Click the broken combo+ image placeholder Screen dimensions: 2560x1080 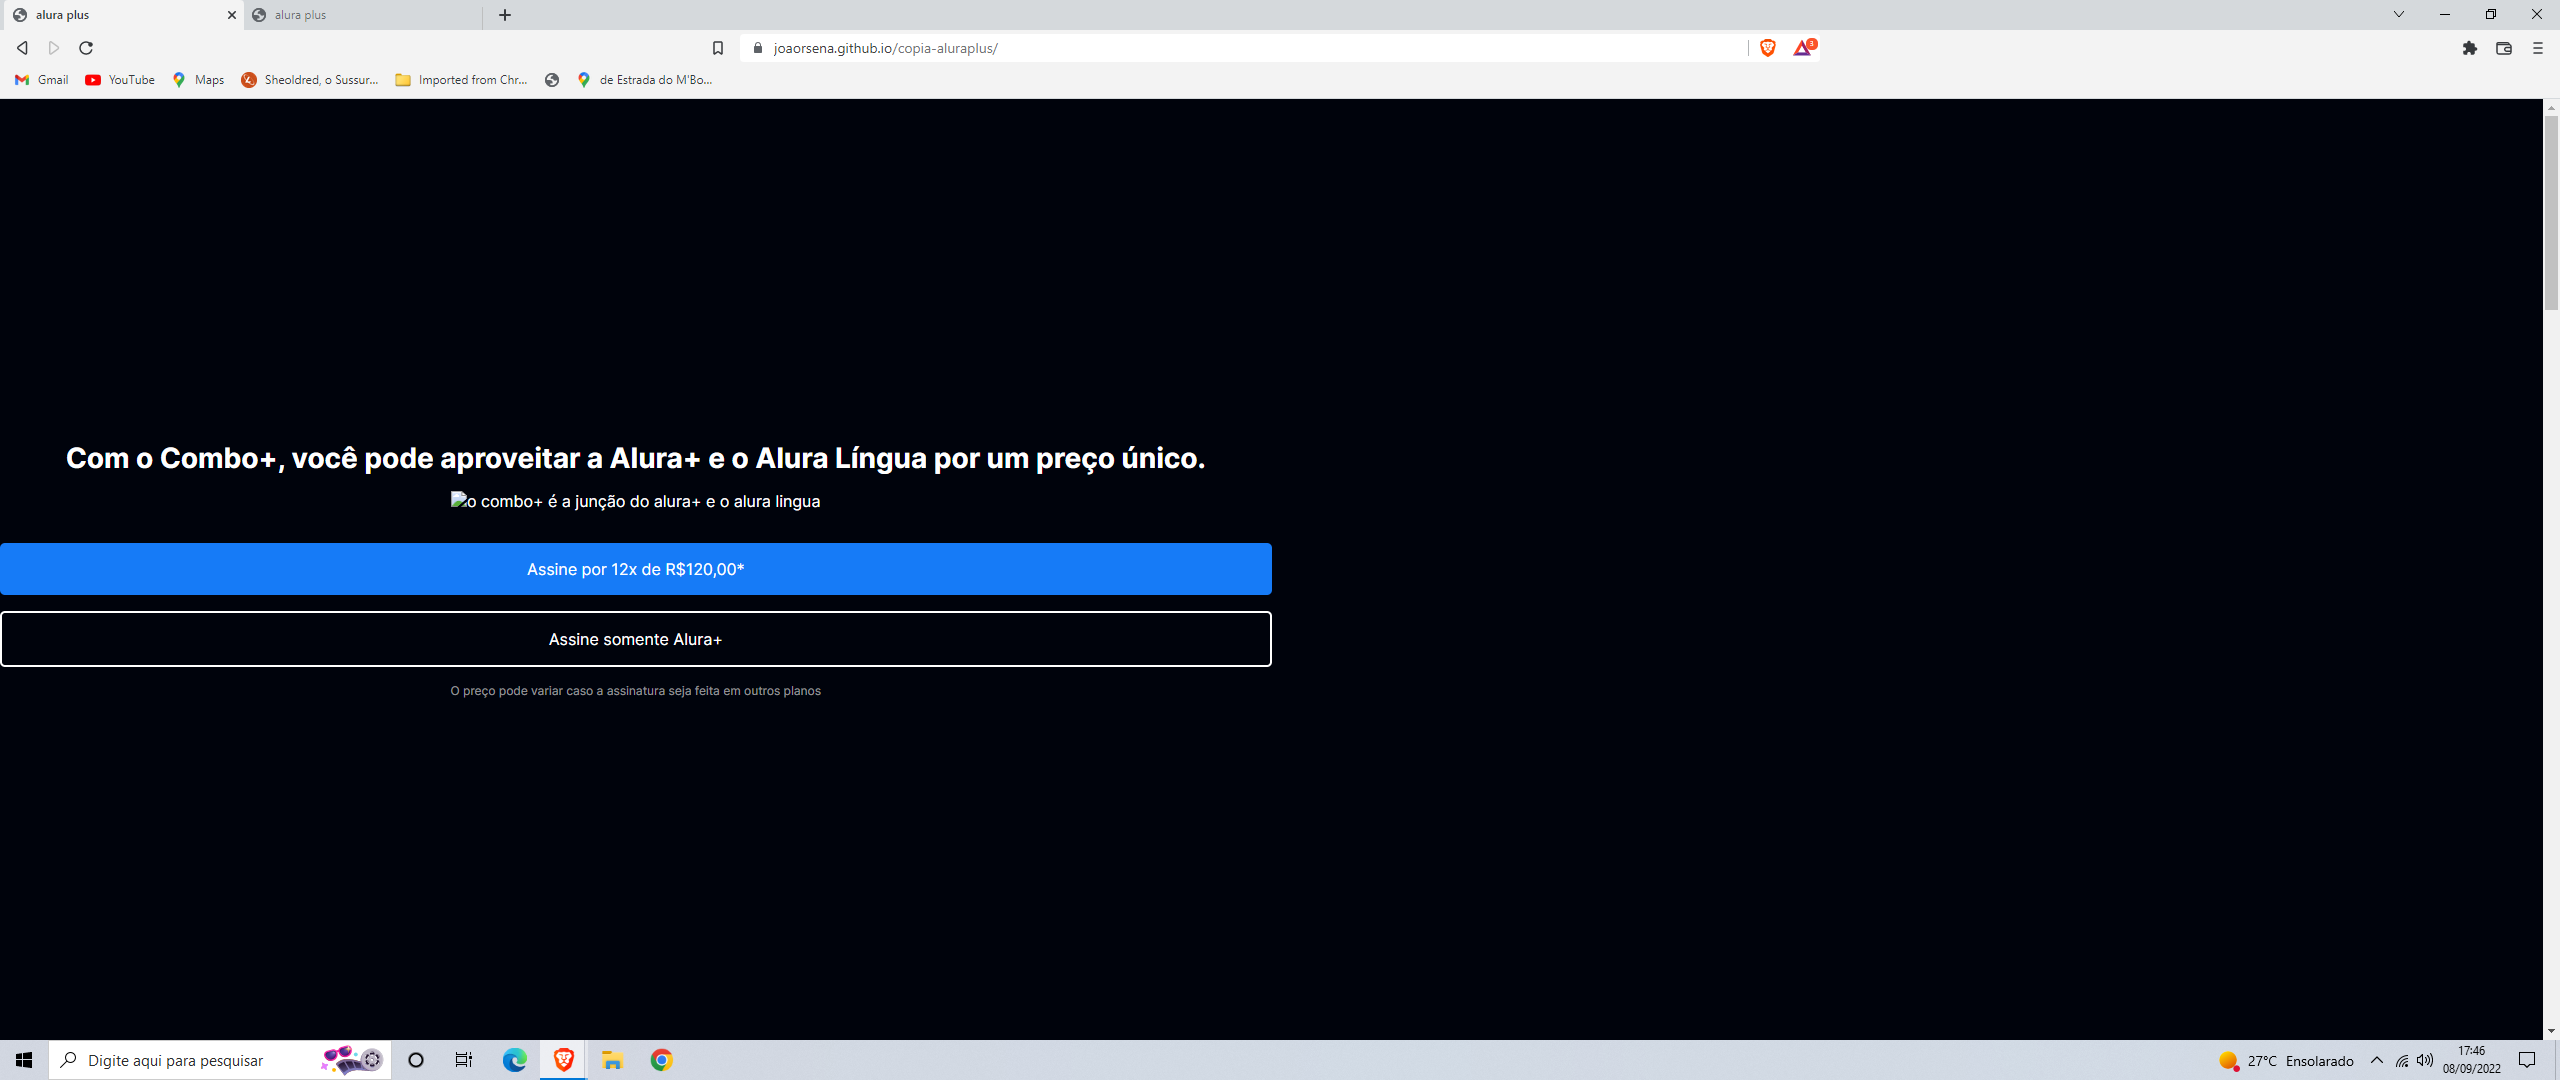(635, 501)
